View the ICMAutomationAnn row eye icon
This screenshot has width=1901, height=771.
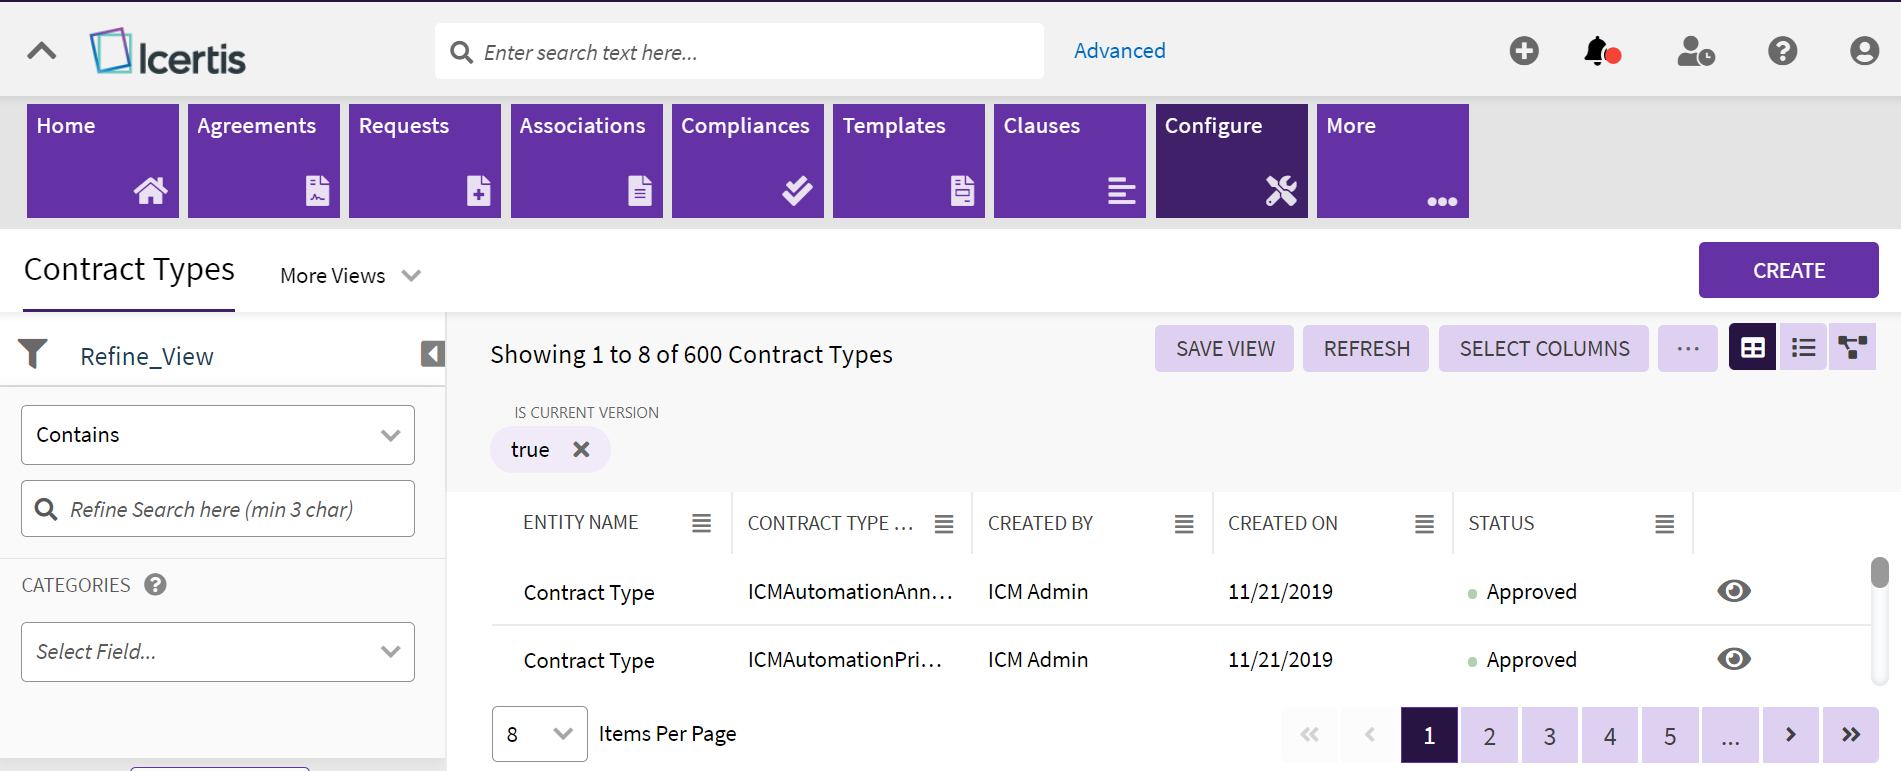(1733, 591)
